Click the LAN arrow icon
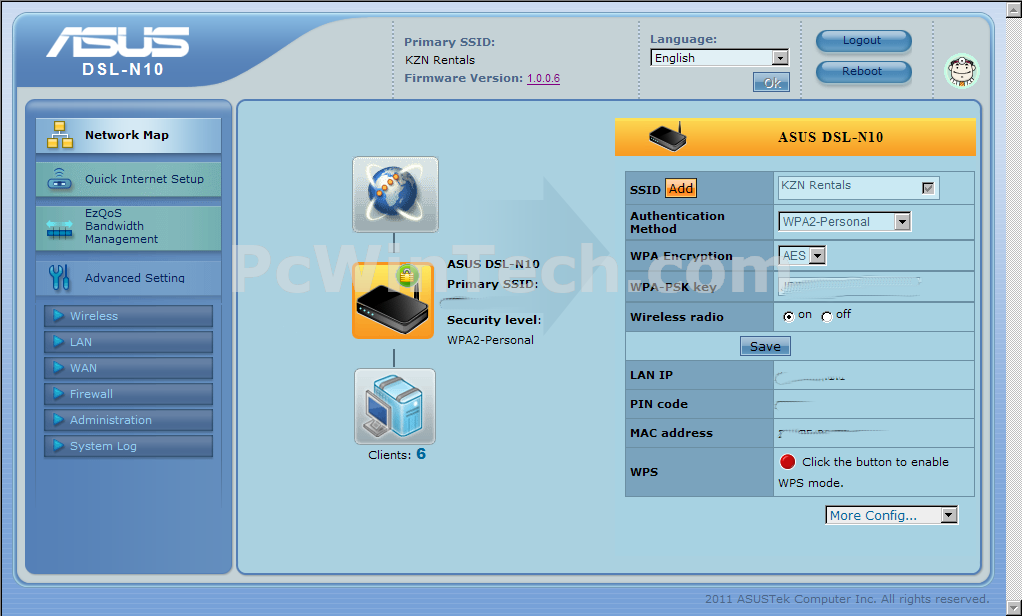1022x616 pixels. click(58, 342)
